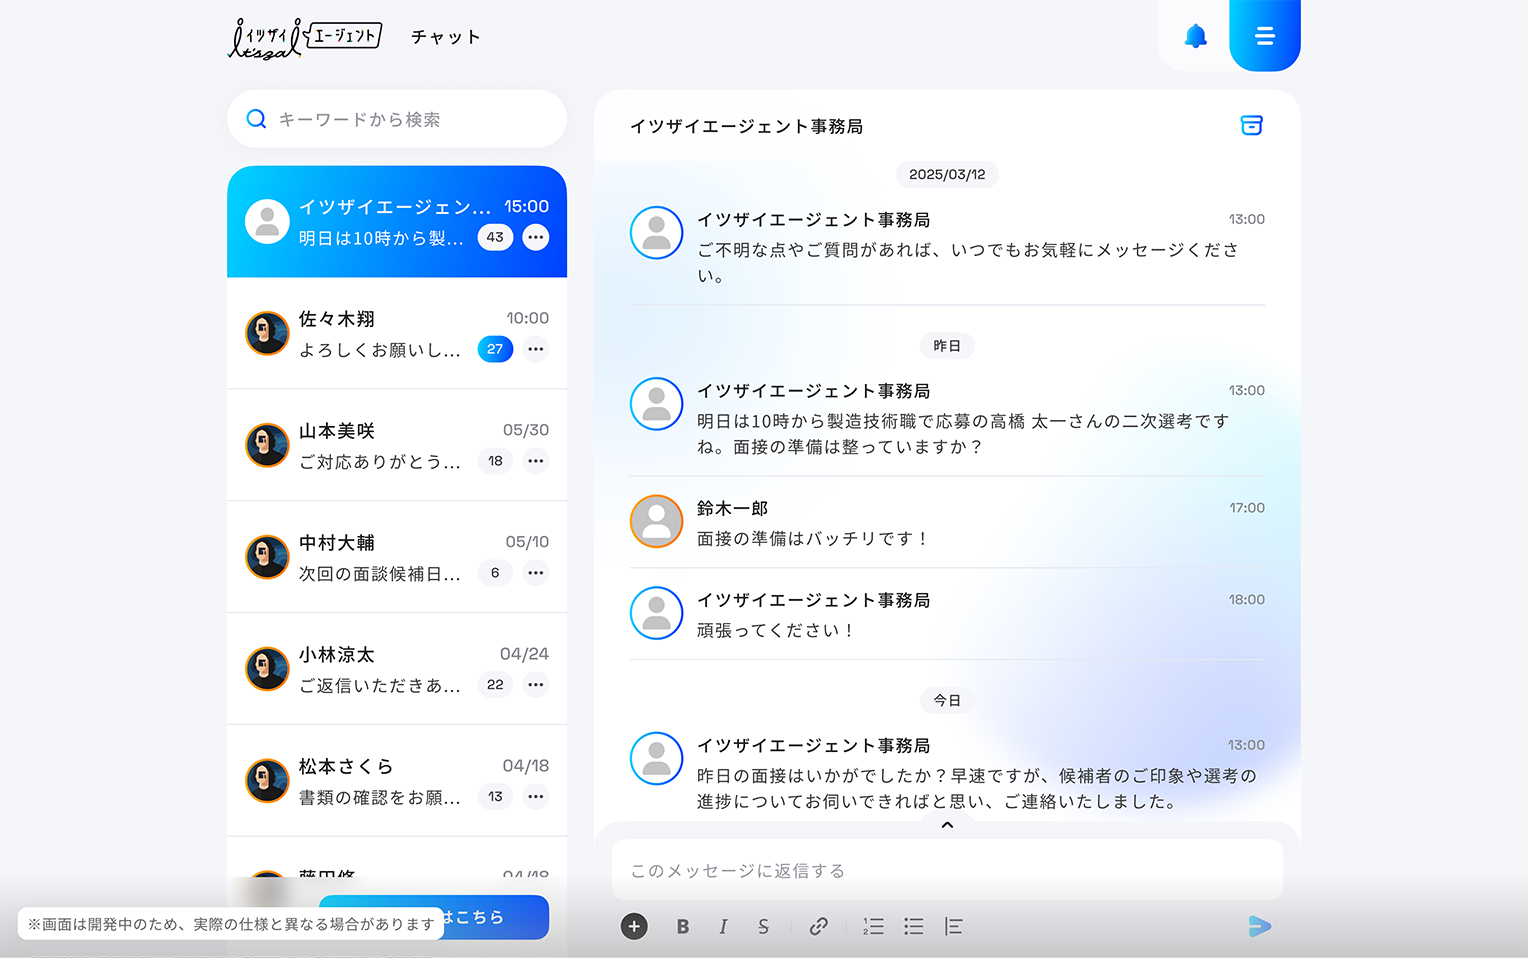Toggle strikethrough formatting

click(x=763, y=927)
